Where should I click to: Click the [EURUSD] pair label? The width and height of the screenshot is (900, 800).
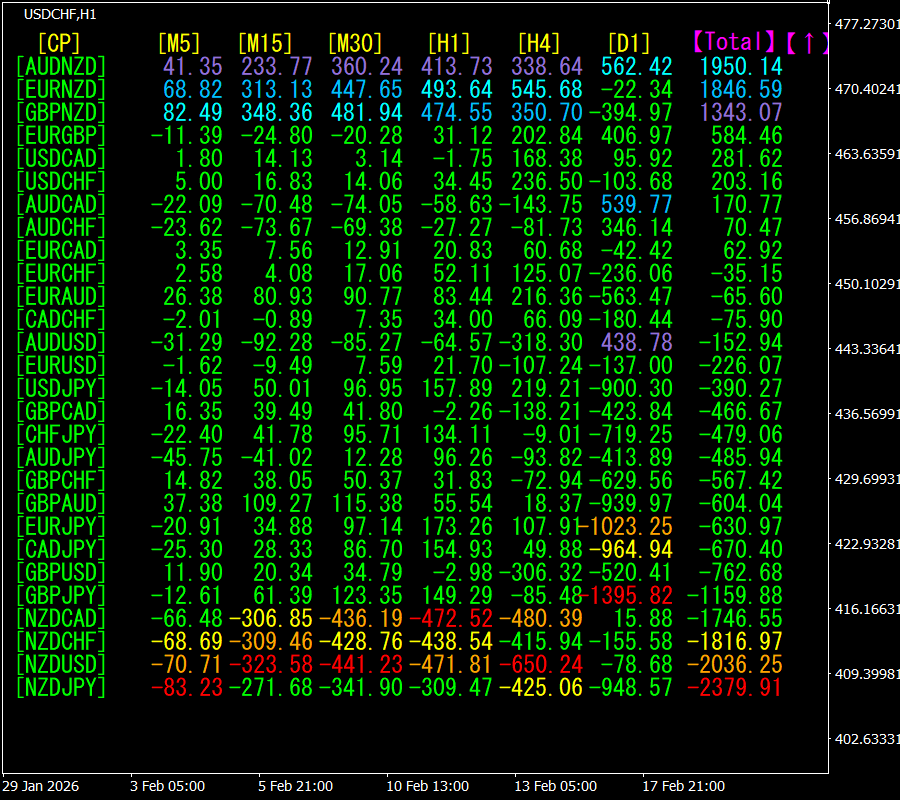(61, 365)
